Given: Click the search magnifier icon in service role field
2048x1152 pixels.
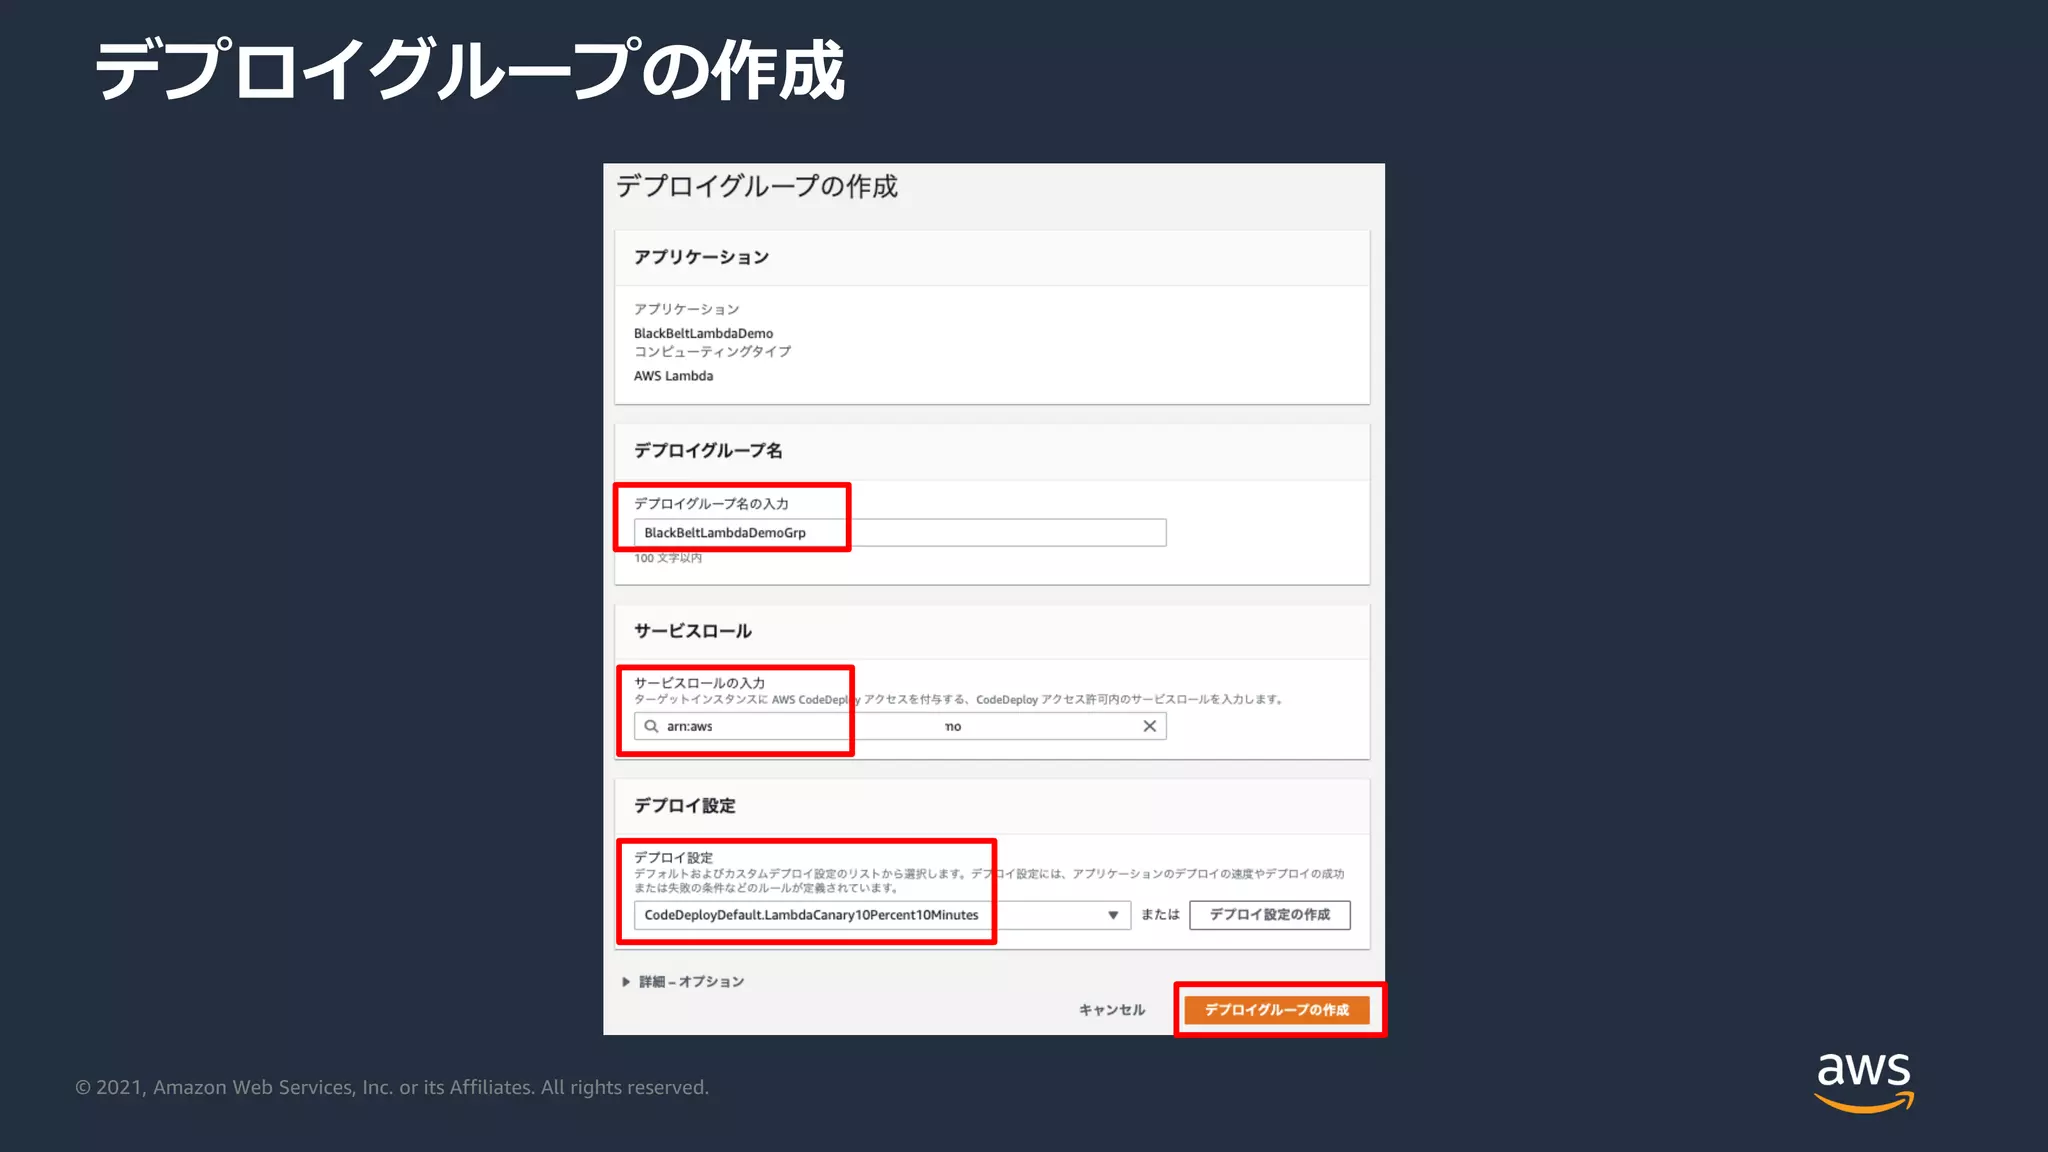Looking at the screenshot, I should [x=651, y=726].
